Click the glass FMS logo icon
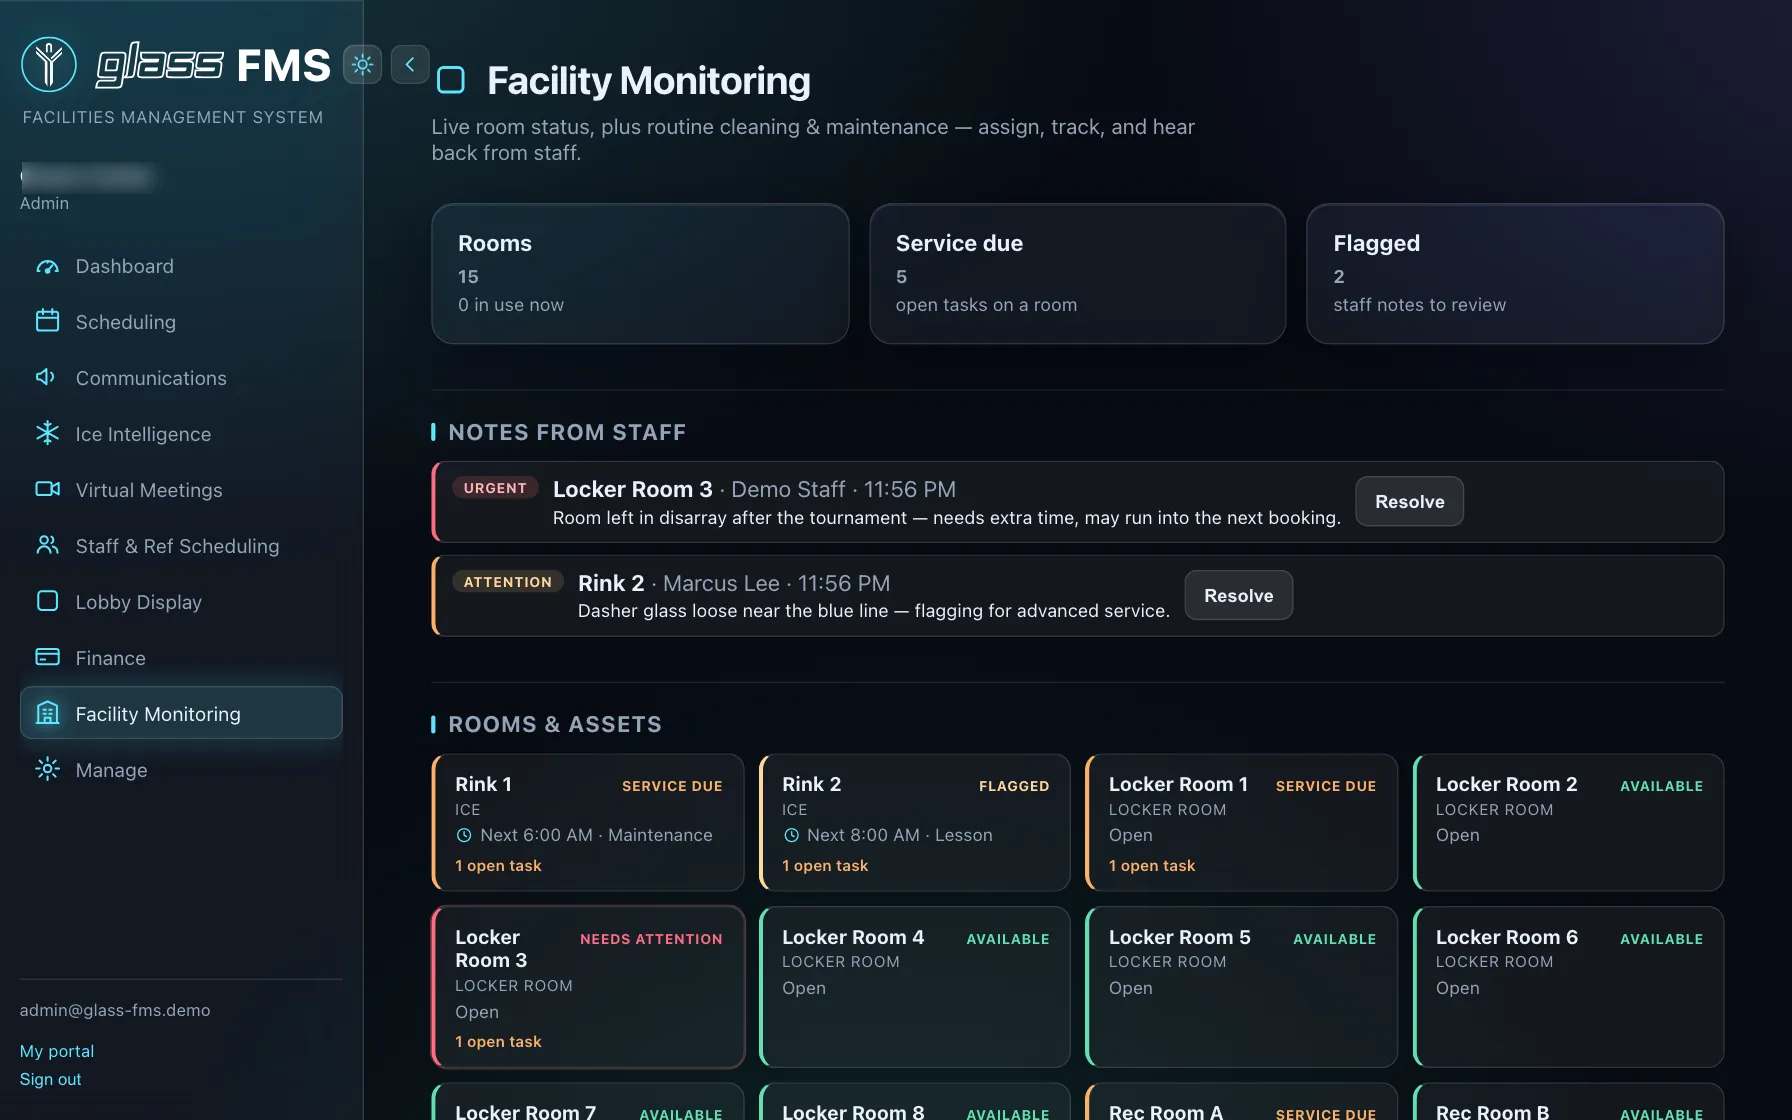This screenshot has width=1792, height=1120. (49, 64)
